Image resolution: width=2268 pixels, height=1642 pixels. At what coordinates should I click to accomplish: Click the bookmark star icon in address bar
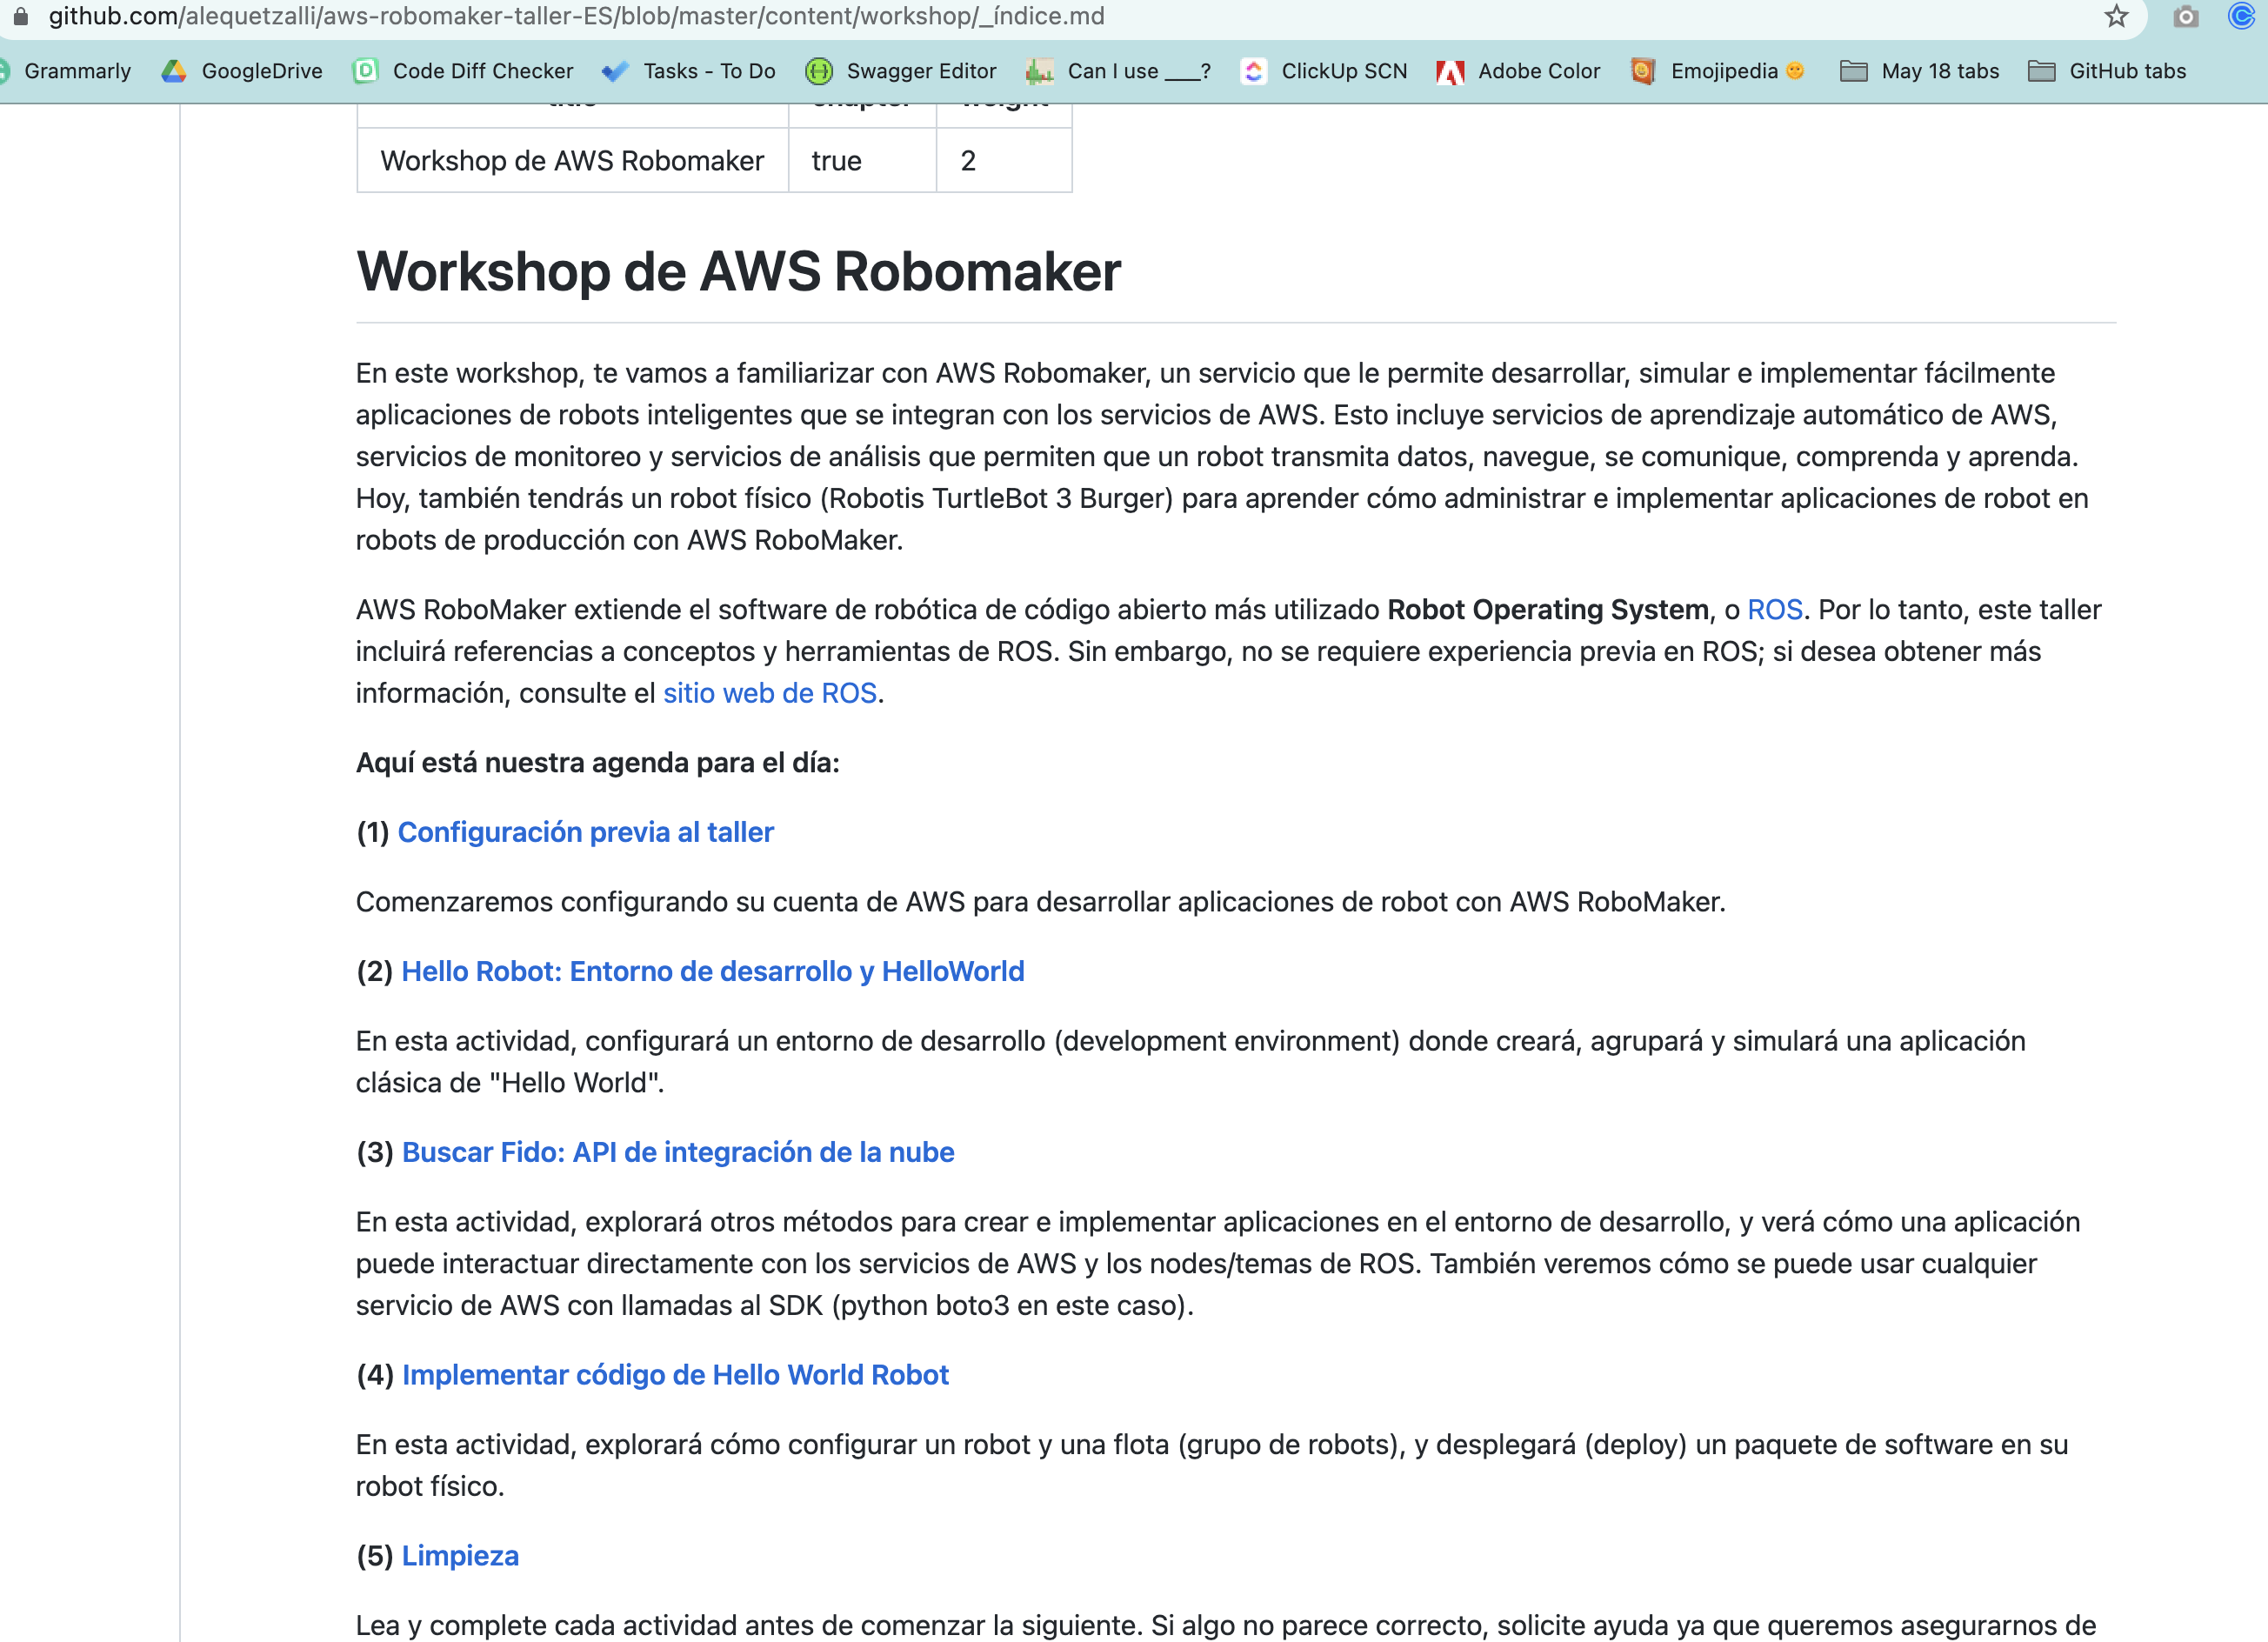2115,16
